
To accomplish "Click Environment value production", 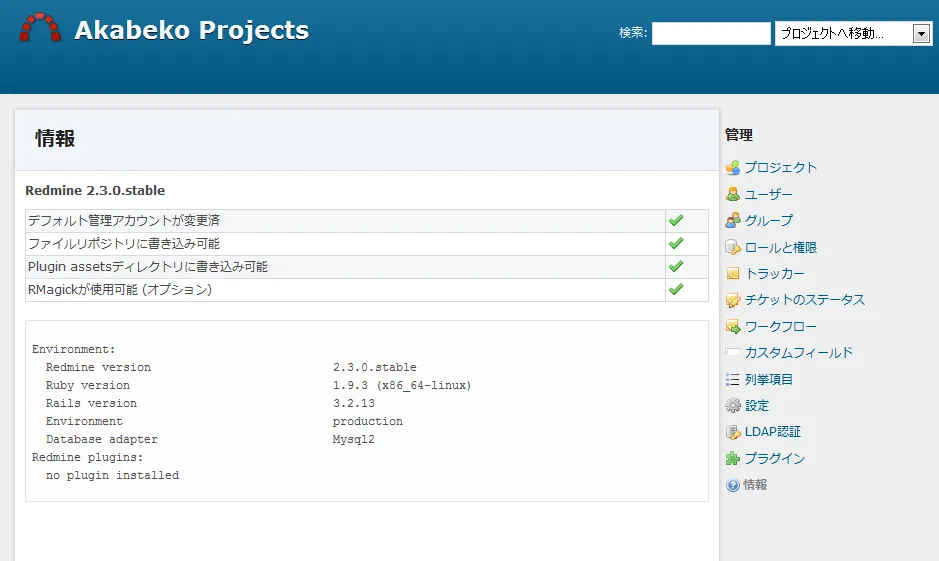I will click(368, 421).
